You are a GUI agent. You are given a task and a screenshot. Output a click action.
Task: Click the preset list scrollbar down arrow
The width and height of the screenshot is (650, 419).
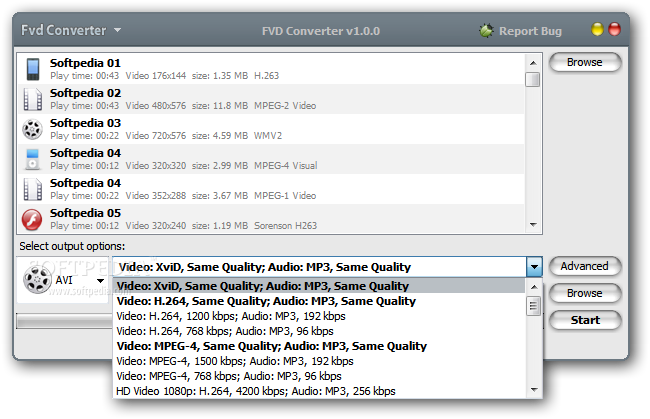[534, 390]
